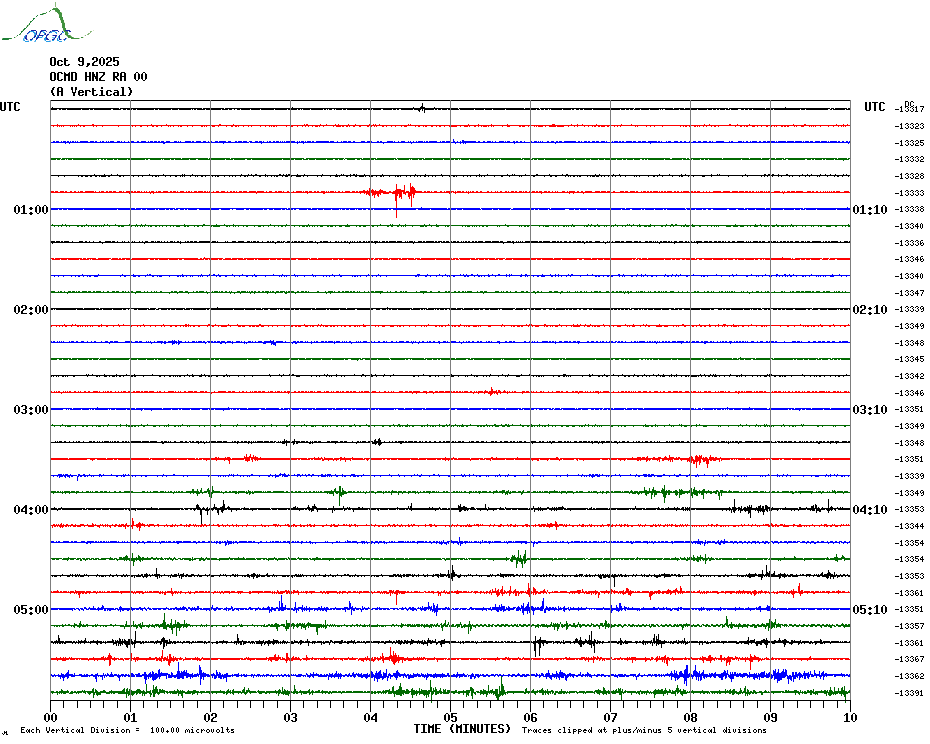Click the "(A Vertical)" channel label
Screen dimensions: 930x744
(91, 91)
